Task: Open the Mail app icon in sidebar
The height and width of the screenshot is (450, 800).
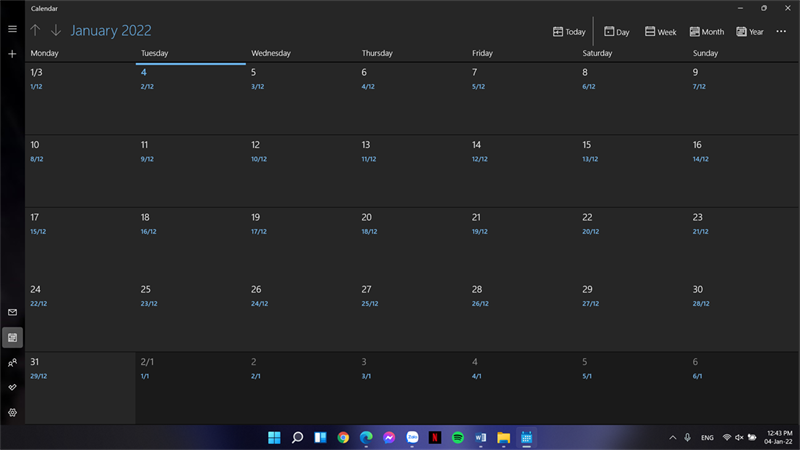Action: (x=12, y=312)
